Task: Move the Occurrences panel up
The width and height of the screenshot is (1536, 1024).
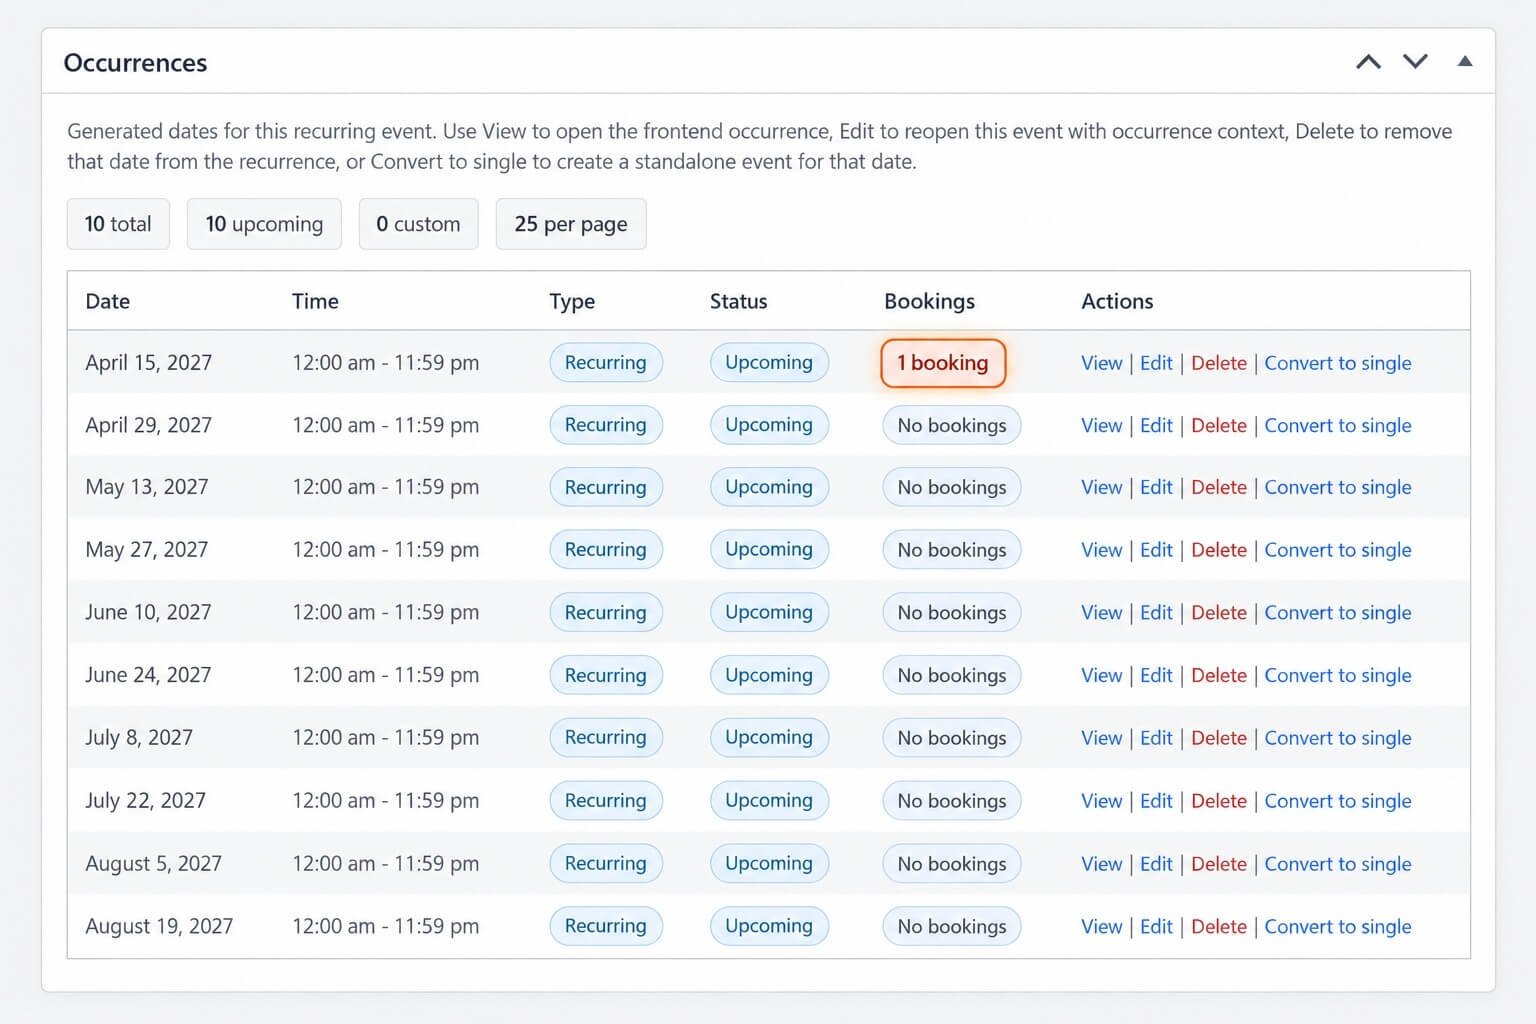Action: coord(1368,62)
